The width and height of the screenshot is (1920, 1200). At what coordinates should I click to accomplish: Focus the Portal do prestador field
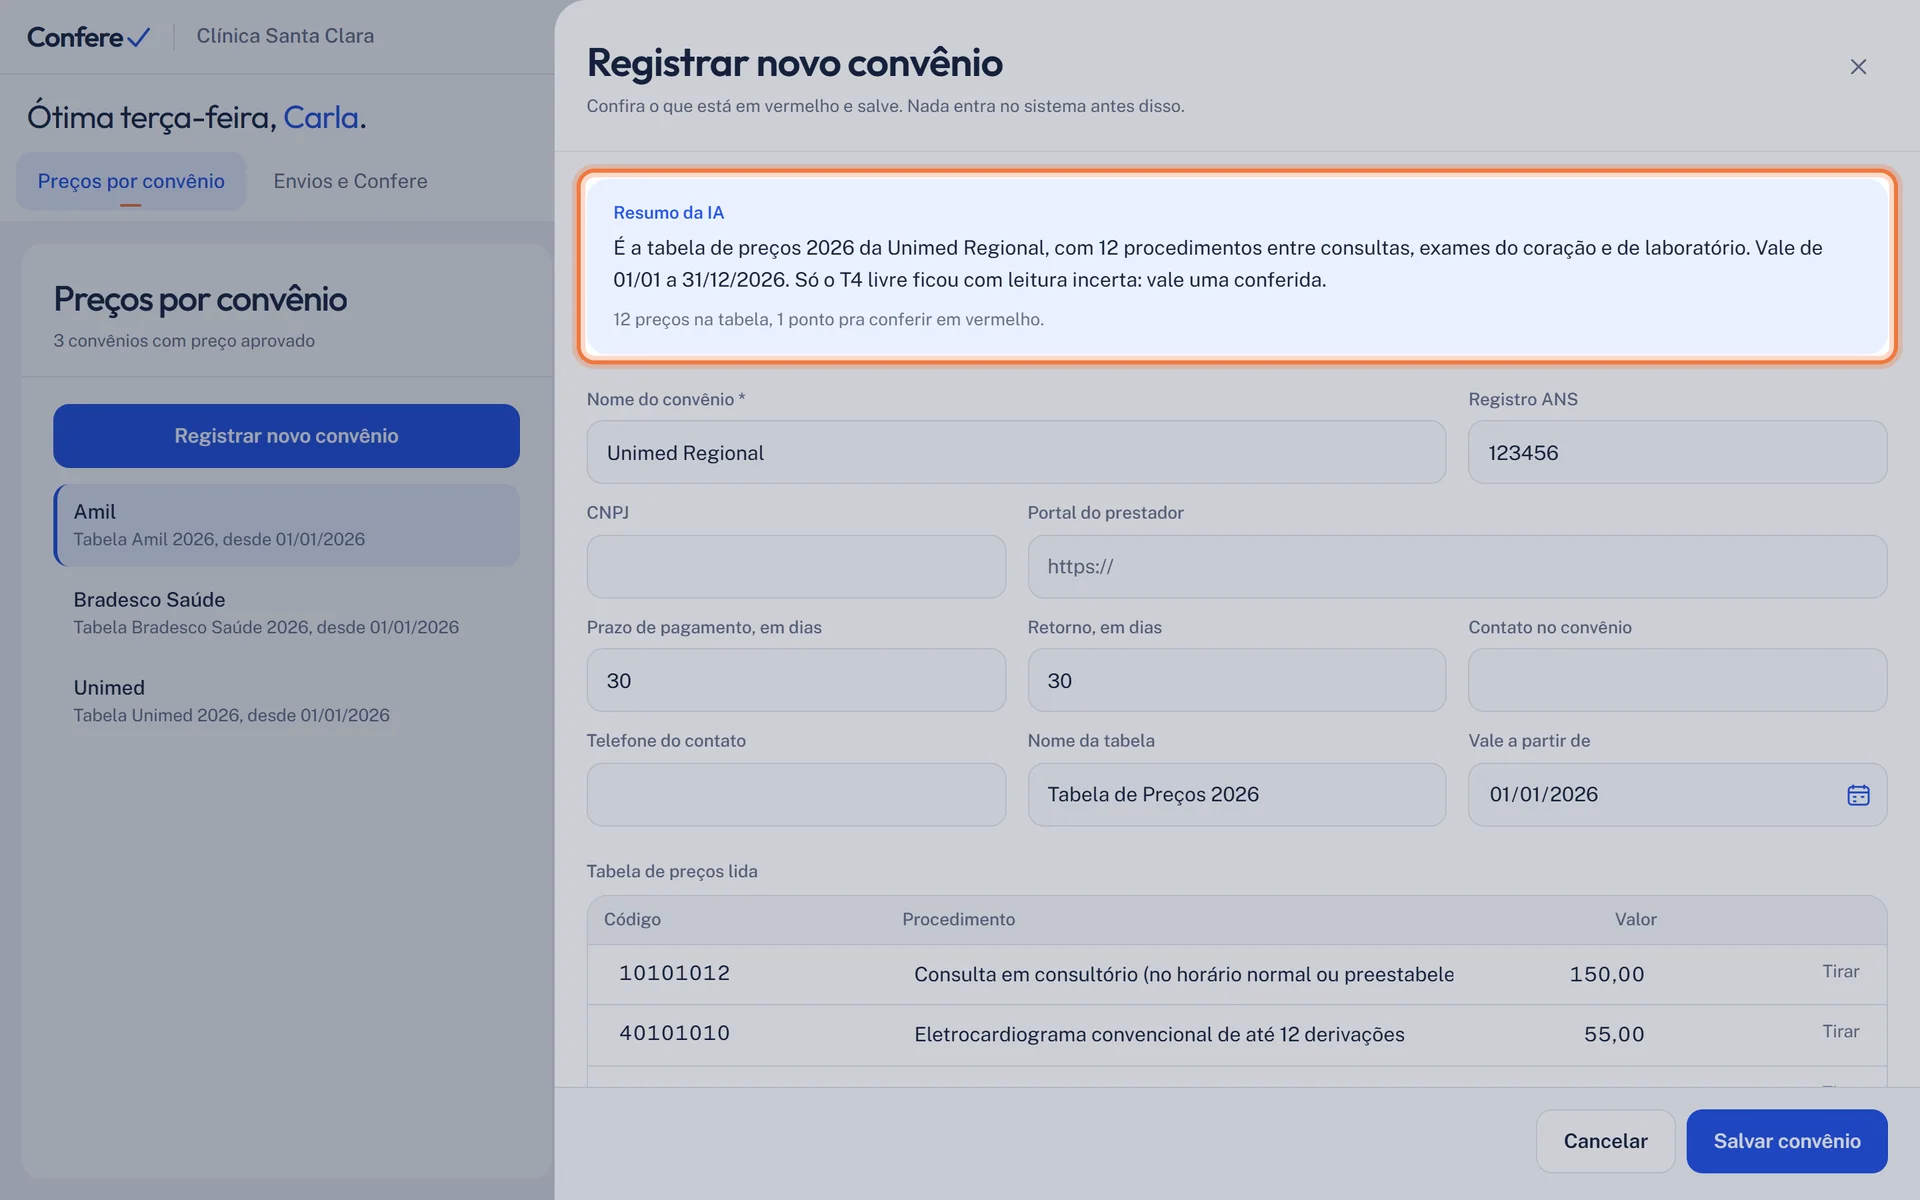point(1457,566)
